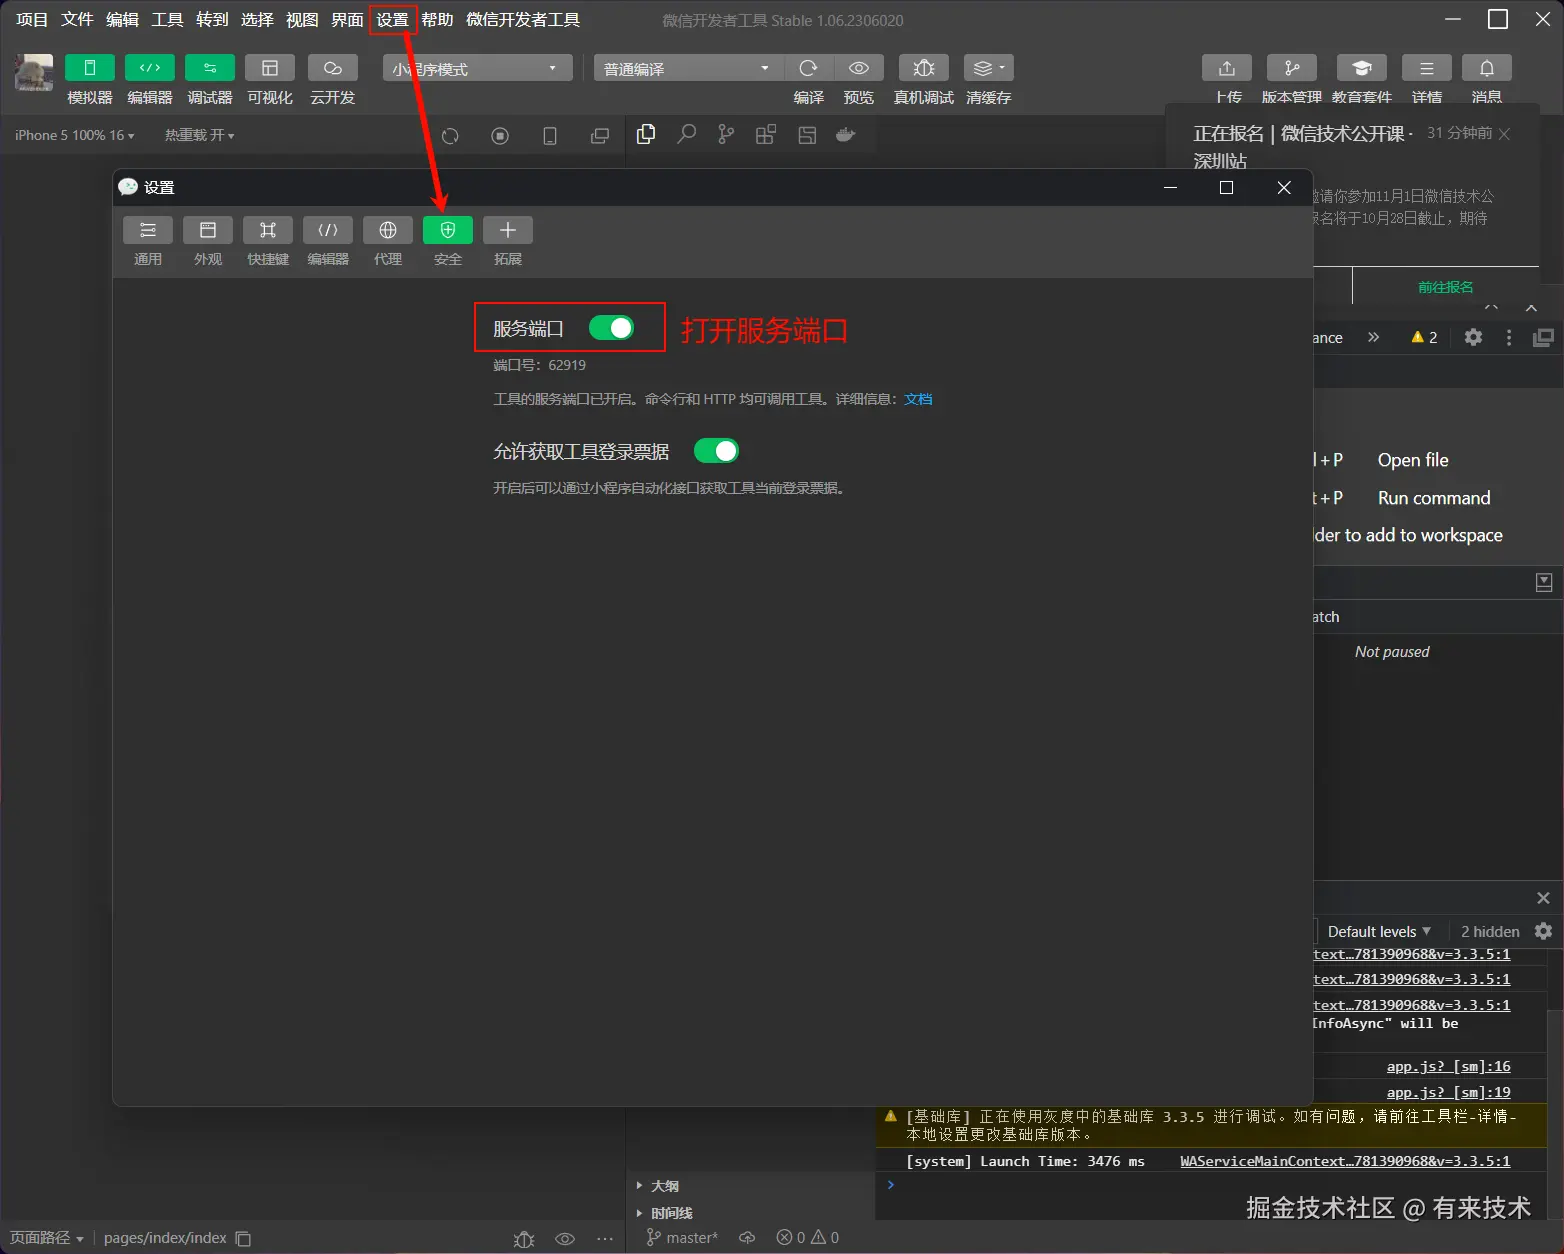Image resolution: width=1564 pixels, height=1254 pixels.
Task: Open the 文档 documentation link
Action: [918, 399]
